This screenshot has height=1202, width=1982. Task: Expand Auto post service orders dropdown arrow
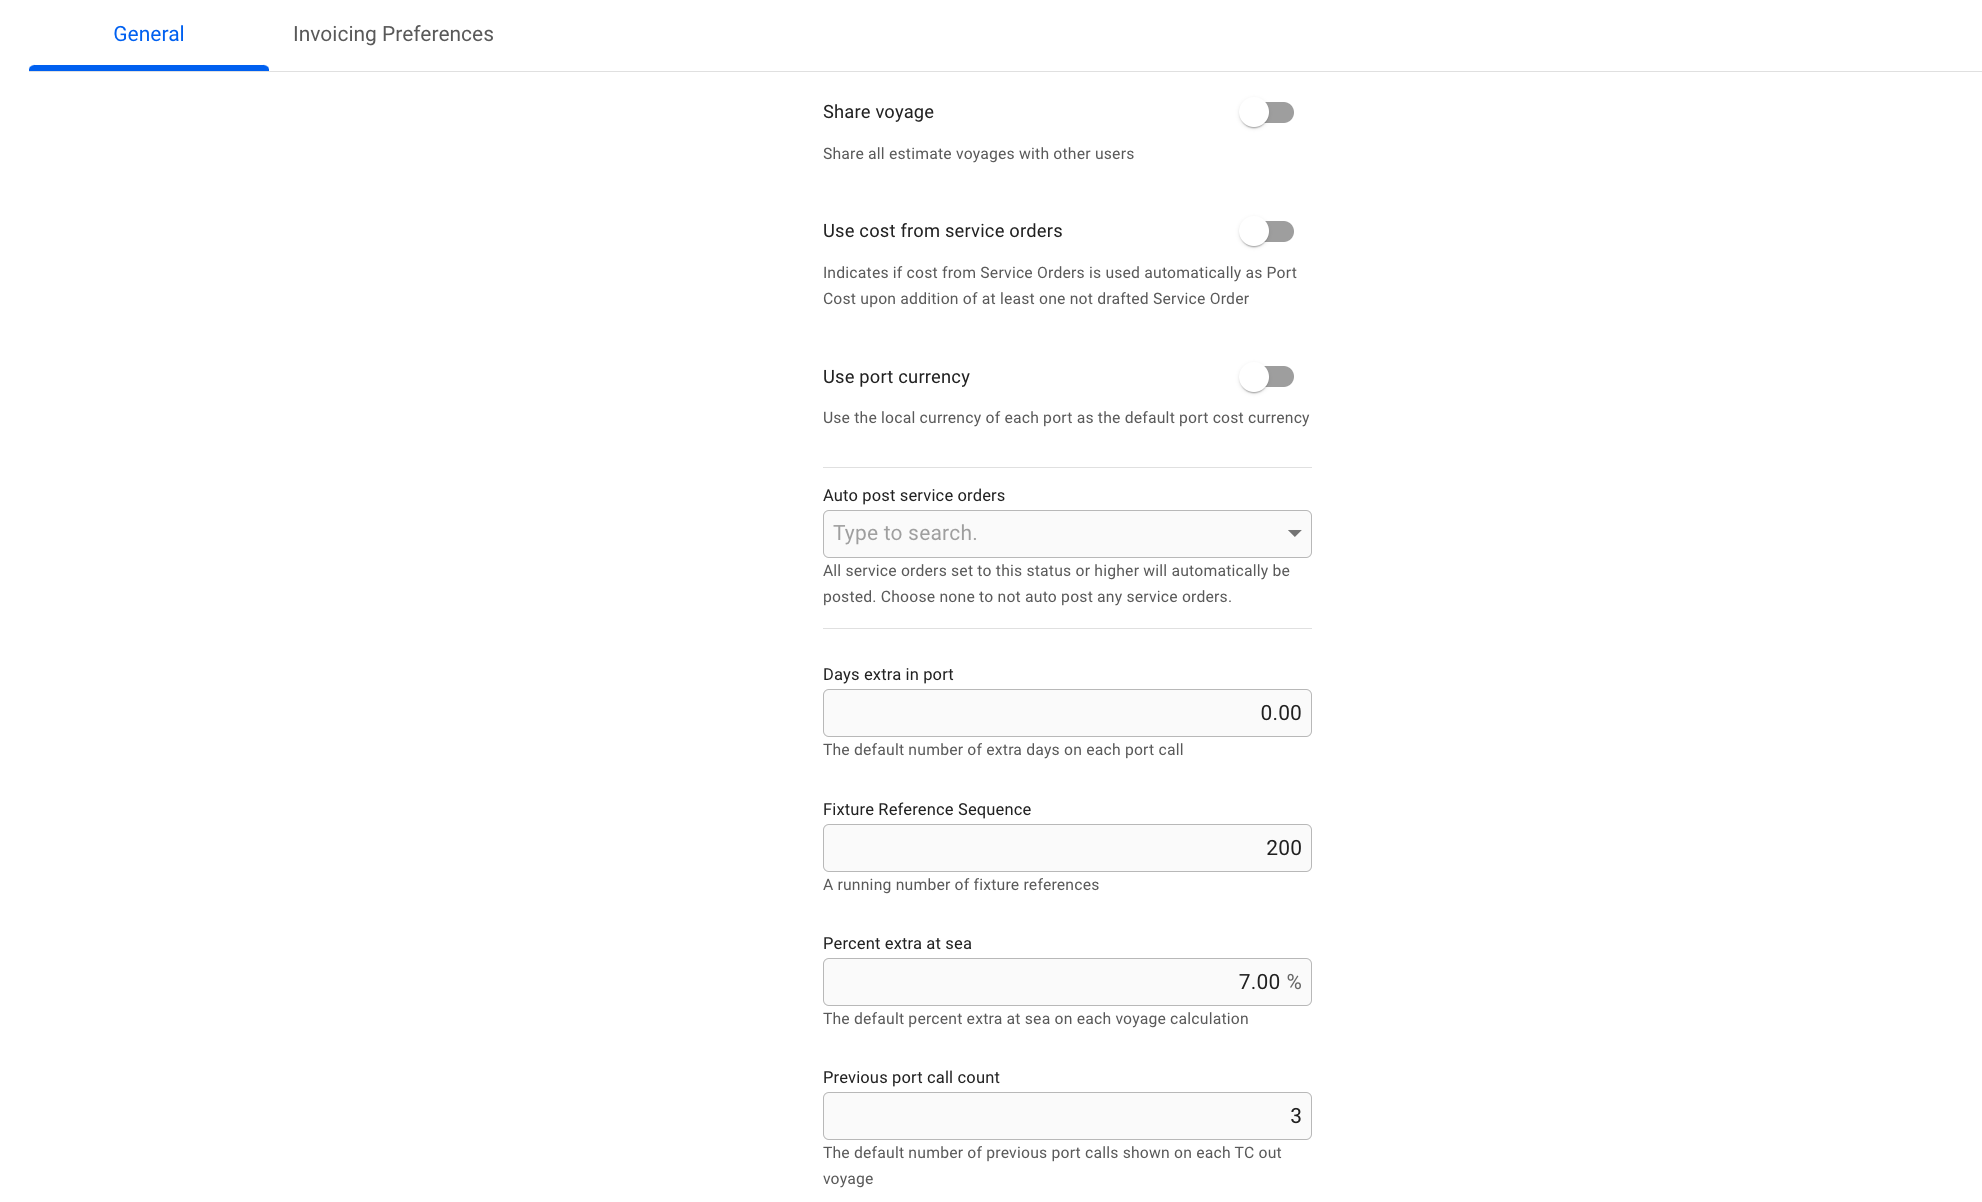point(1294,534)
